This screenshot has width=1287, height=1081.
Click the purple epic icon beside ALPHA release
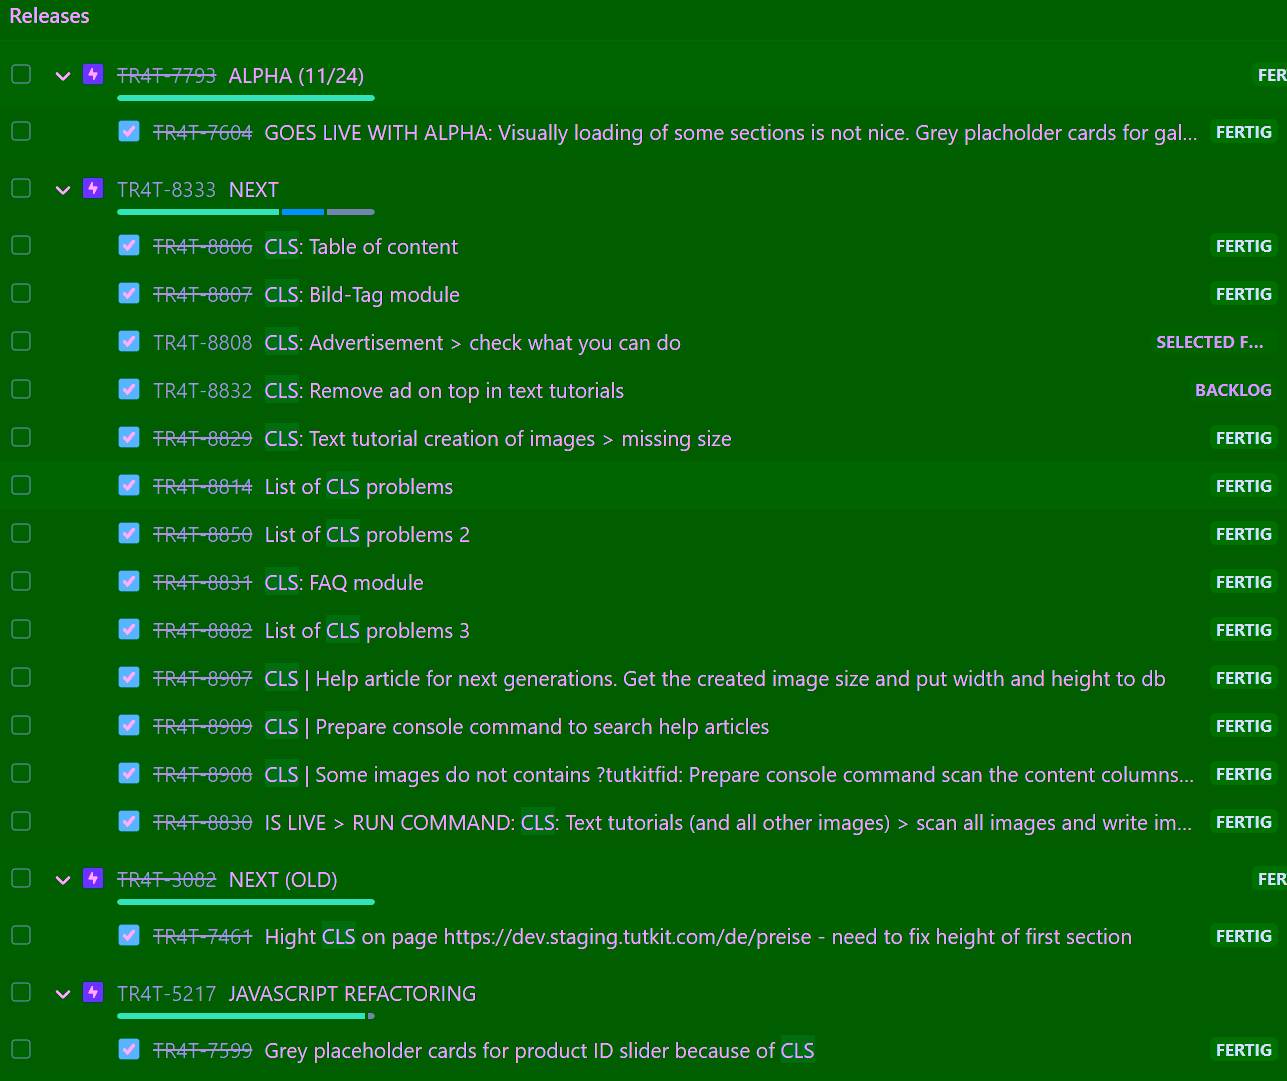93,74
